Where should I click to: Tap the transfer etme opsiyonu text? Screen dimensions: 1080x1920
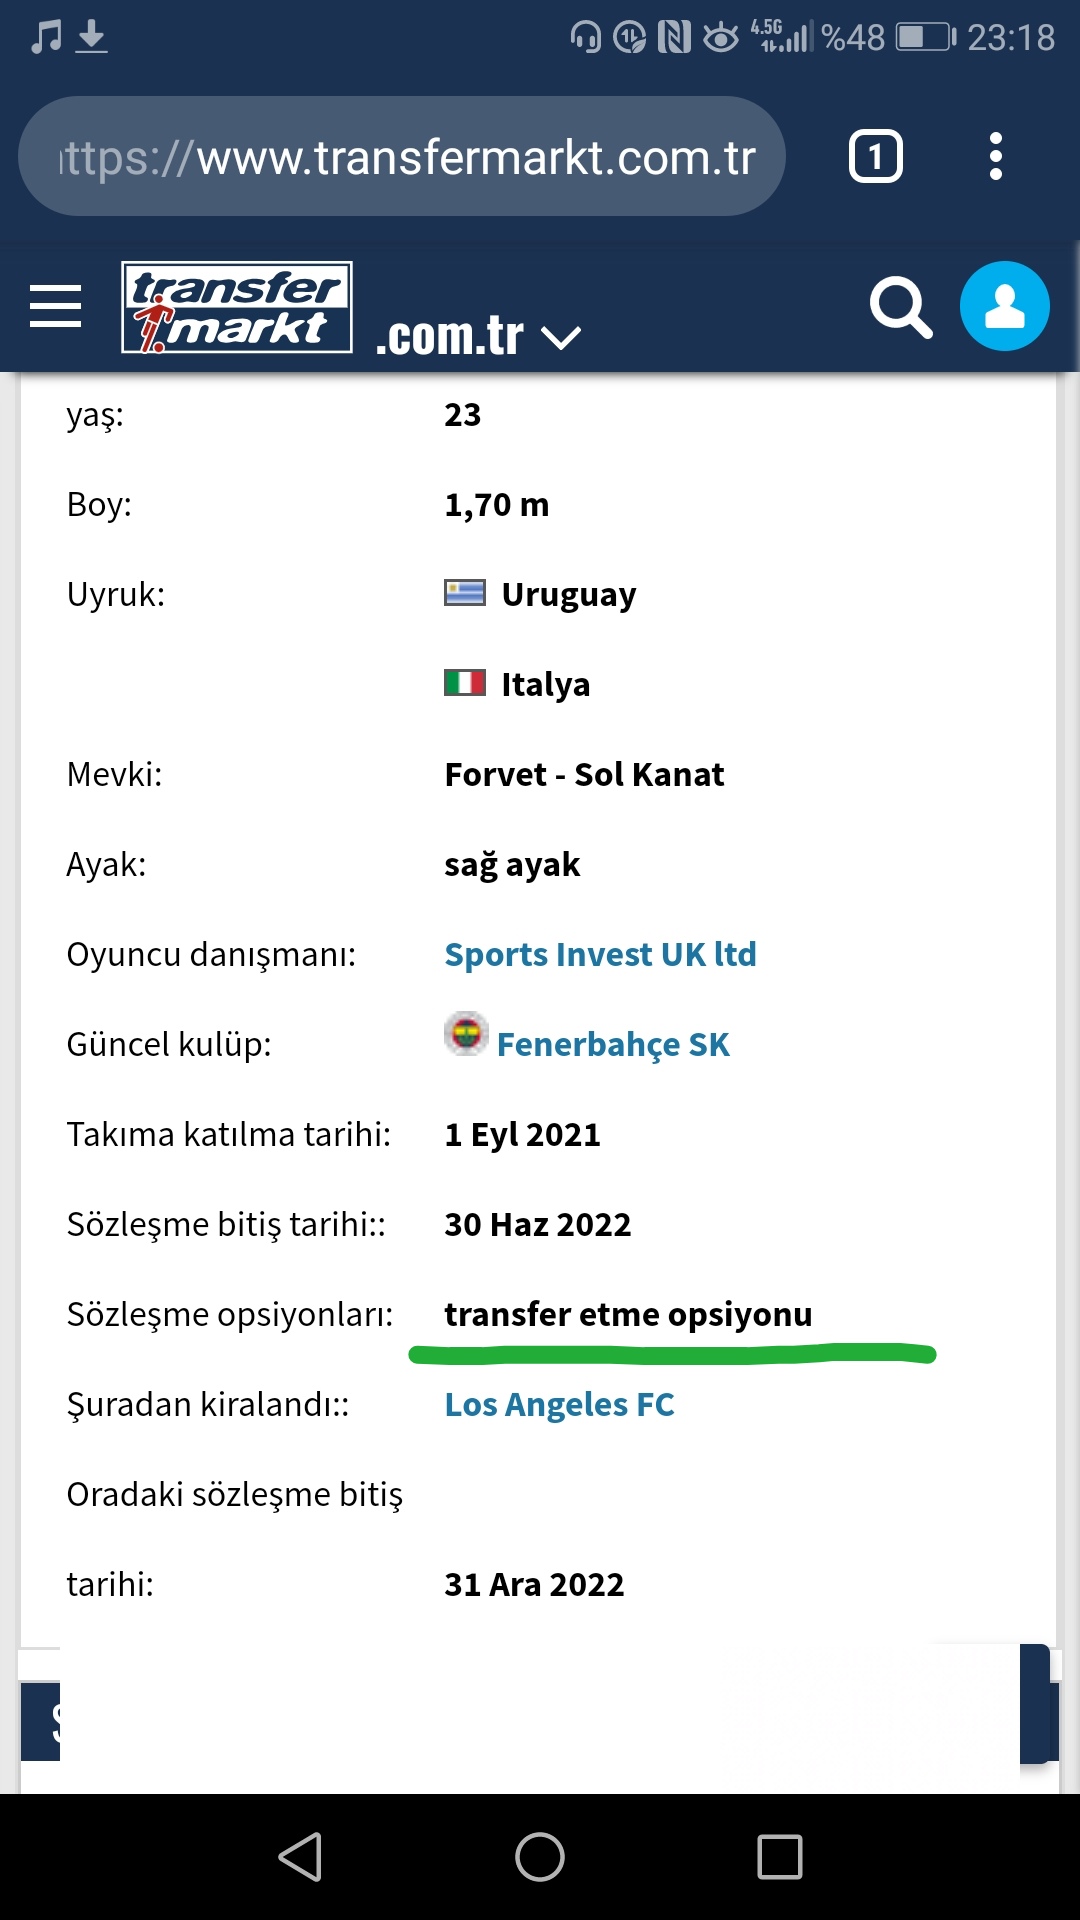pos(628,1314)
